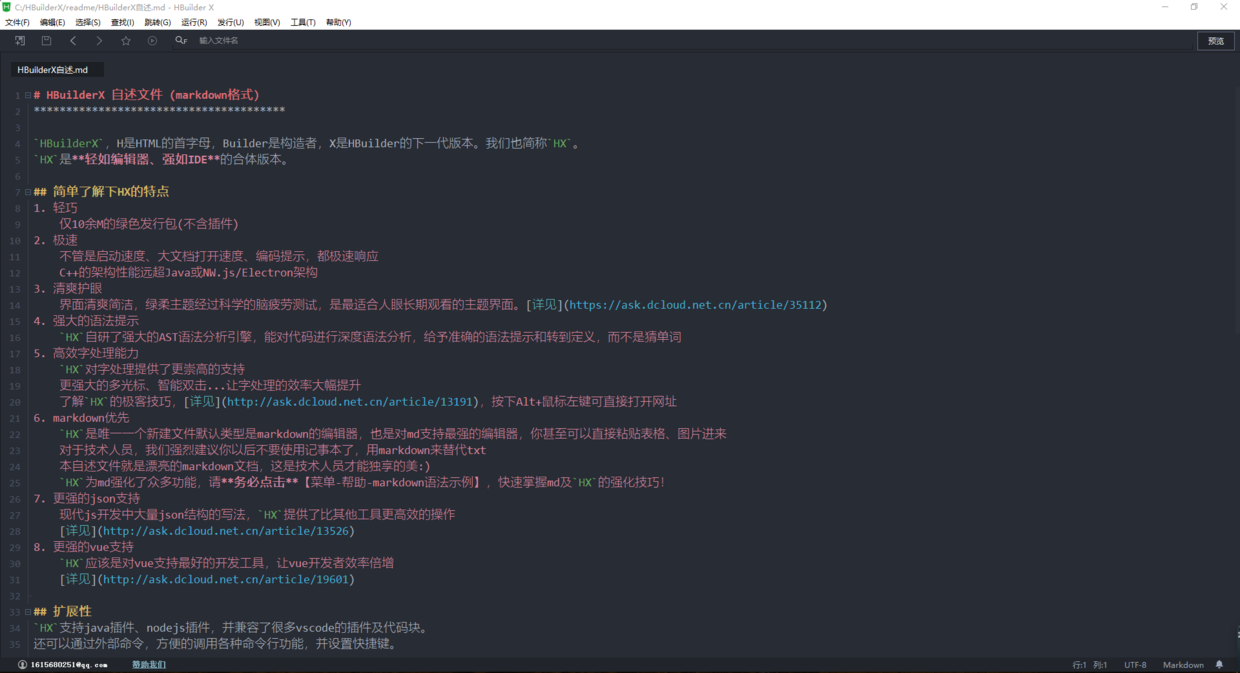Viewport: 1240px width, 673px height.
Task: Click the star bookmark icon
Action: (126, 41)
